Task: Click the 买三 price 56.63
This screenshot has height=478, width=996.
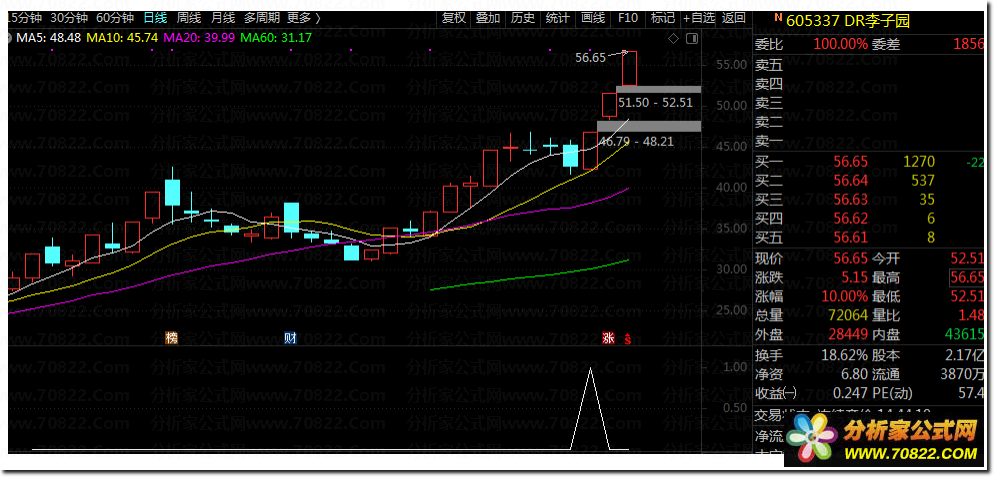Action: click(851, 199)
